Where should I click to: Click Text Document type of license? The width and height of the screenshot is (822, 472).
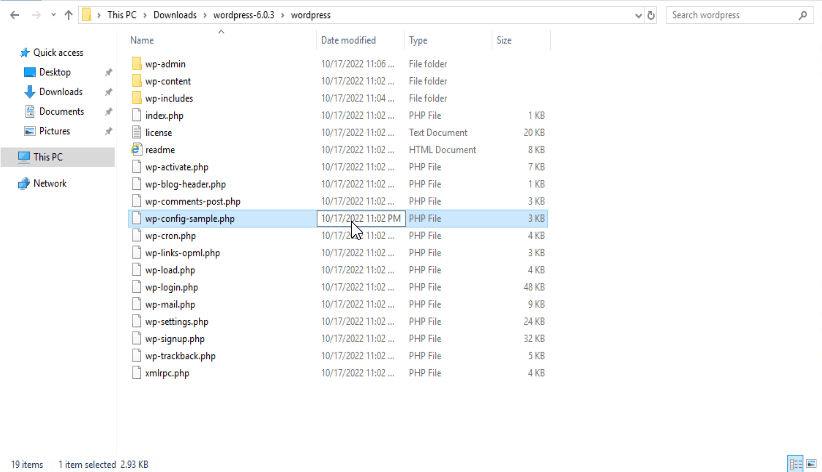point(438,133)
